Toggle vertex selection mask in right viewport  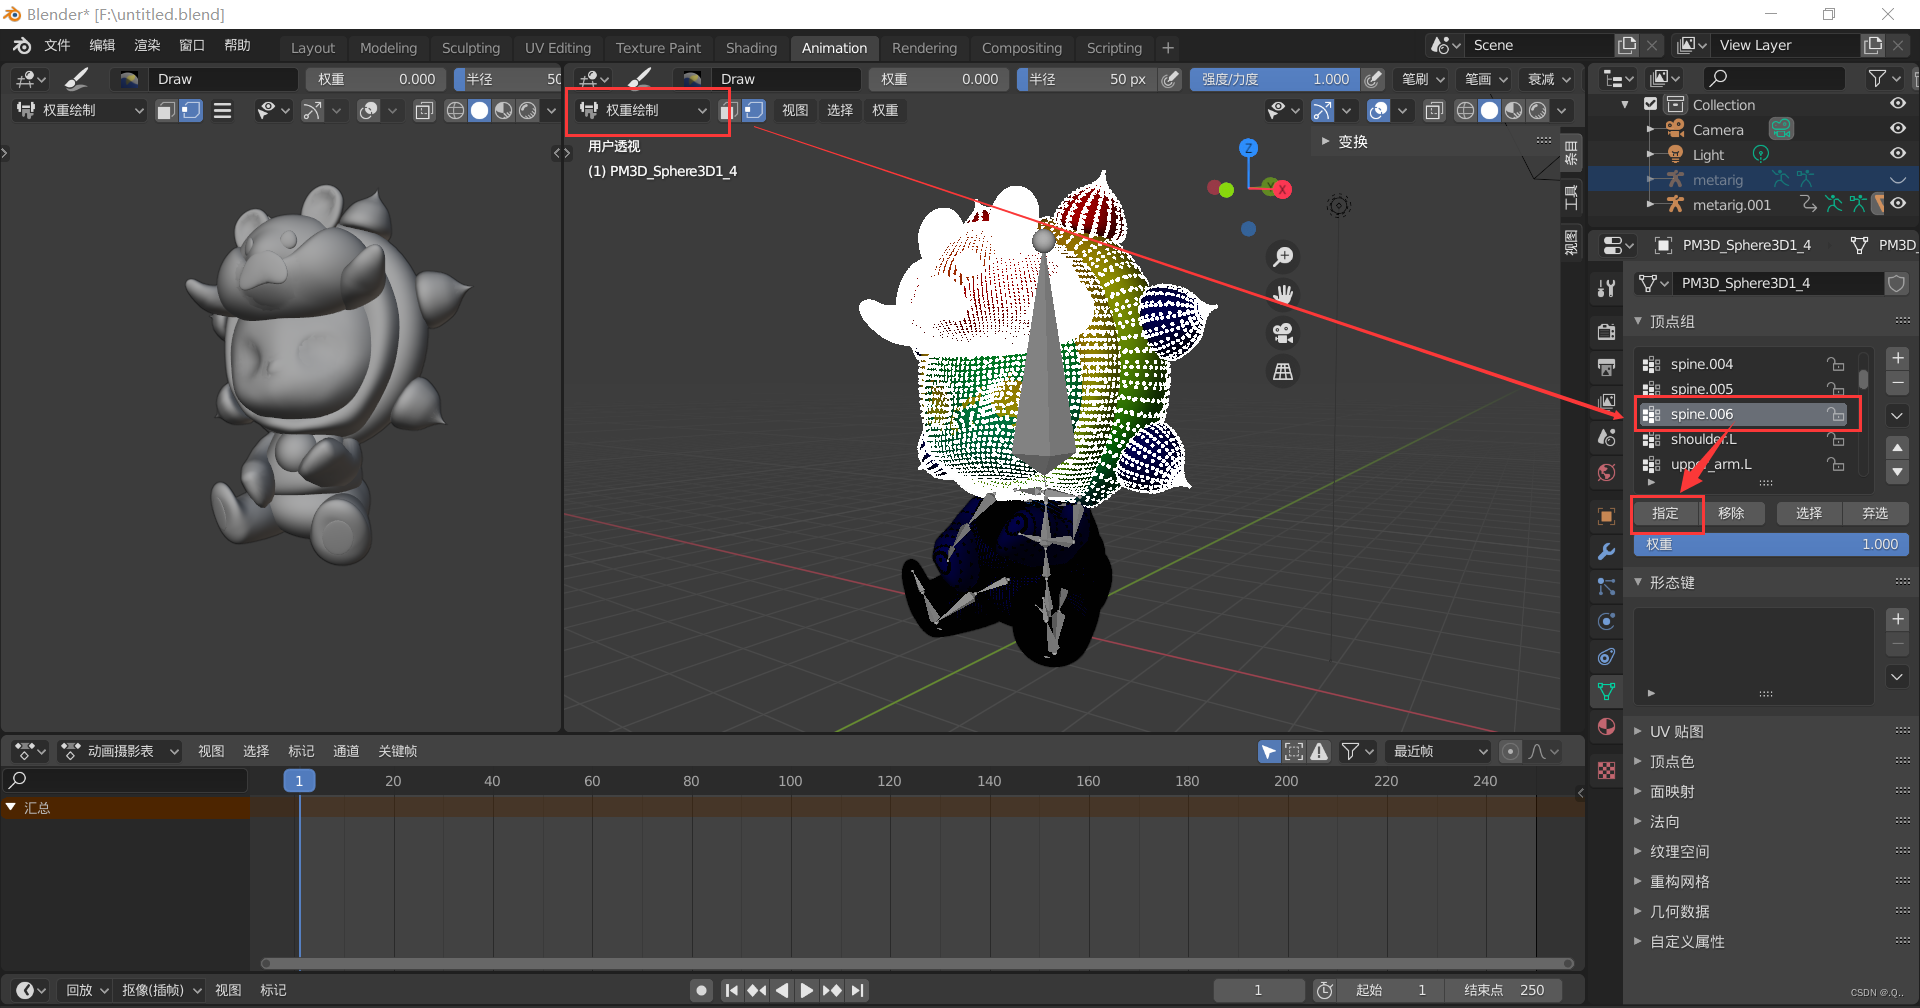pos(754,110)
